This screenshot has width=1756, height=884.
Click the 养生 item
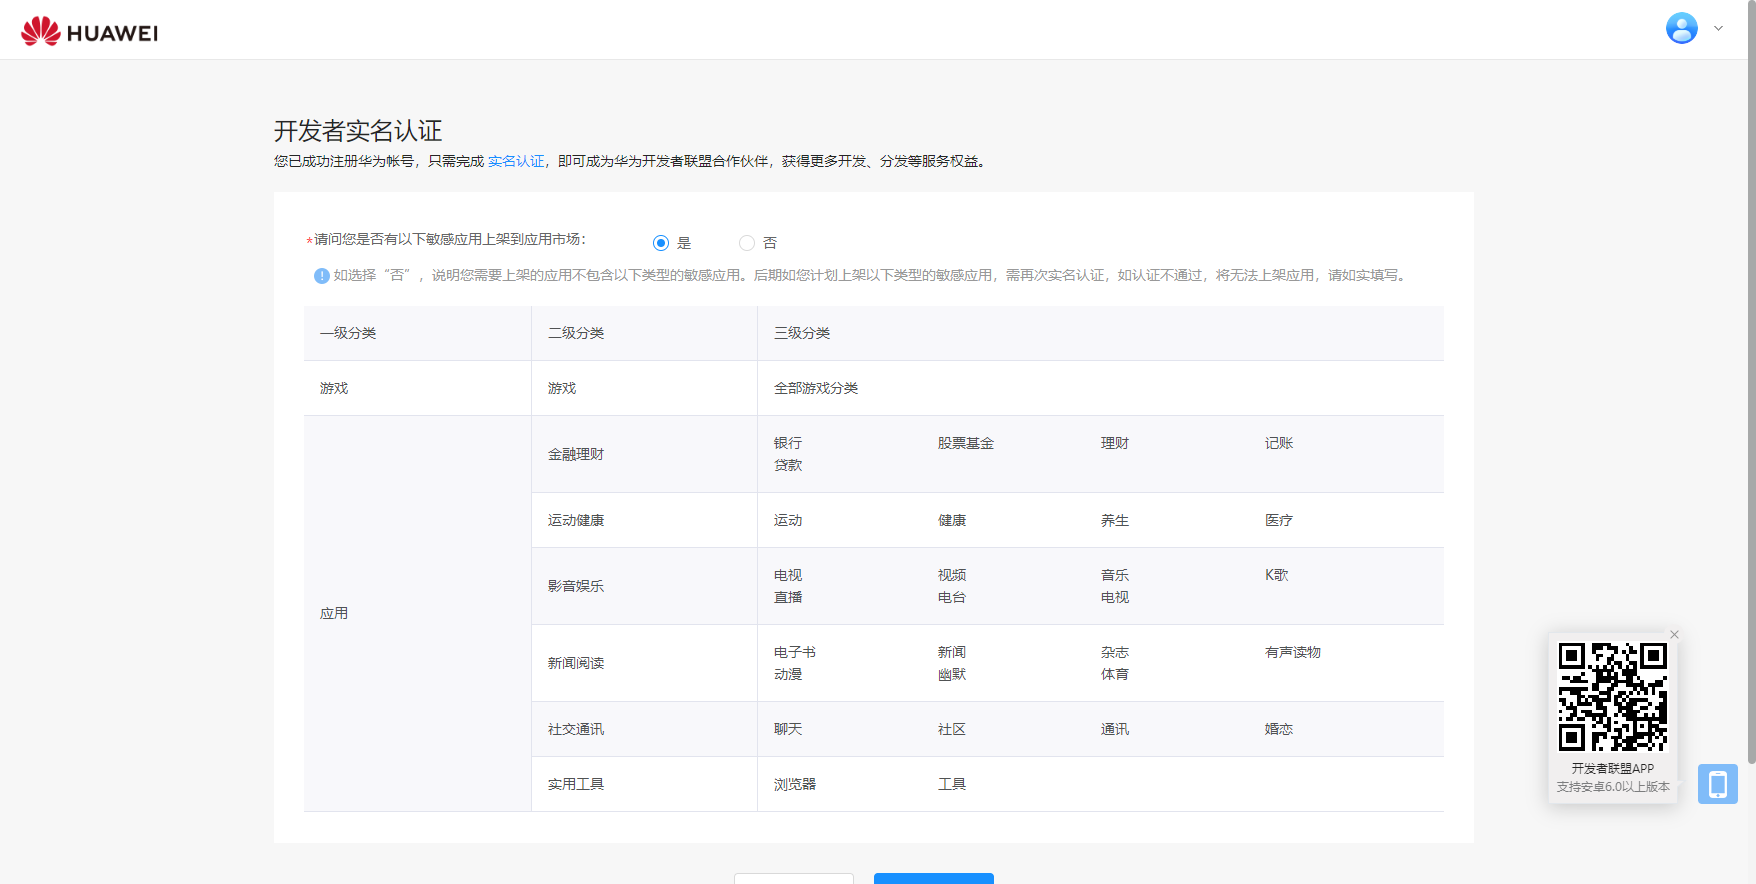1115,520
